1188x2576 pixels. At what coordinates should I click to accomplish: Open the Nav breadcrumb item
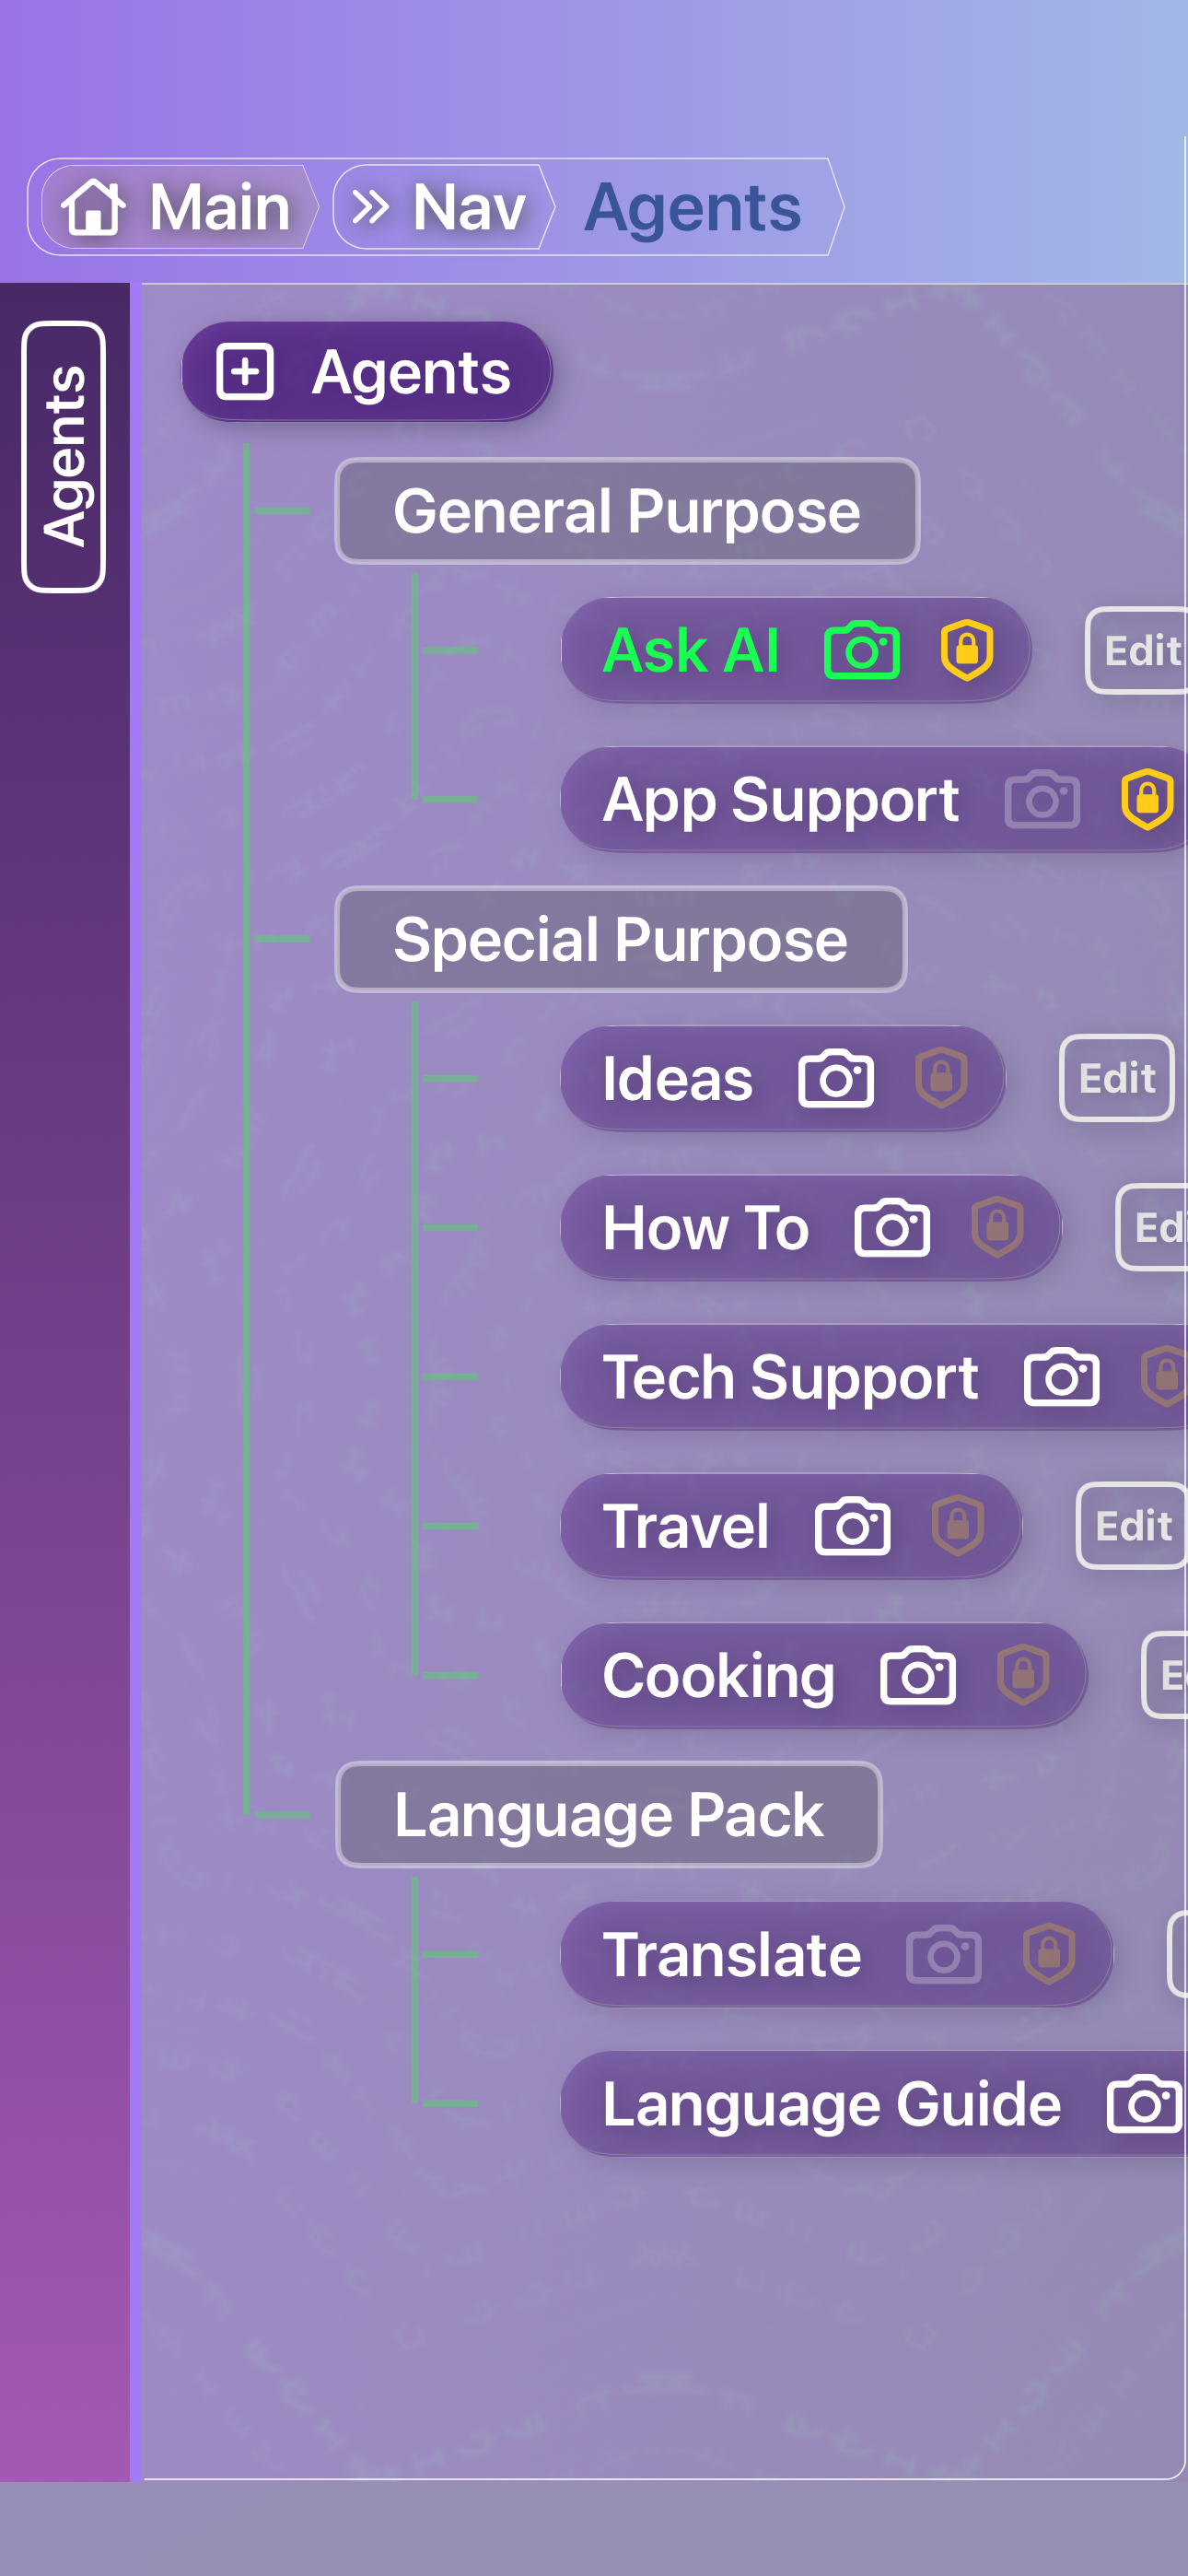pos(466,206)
